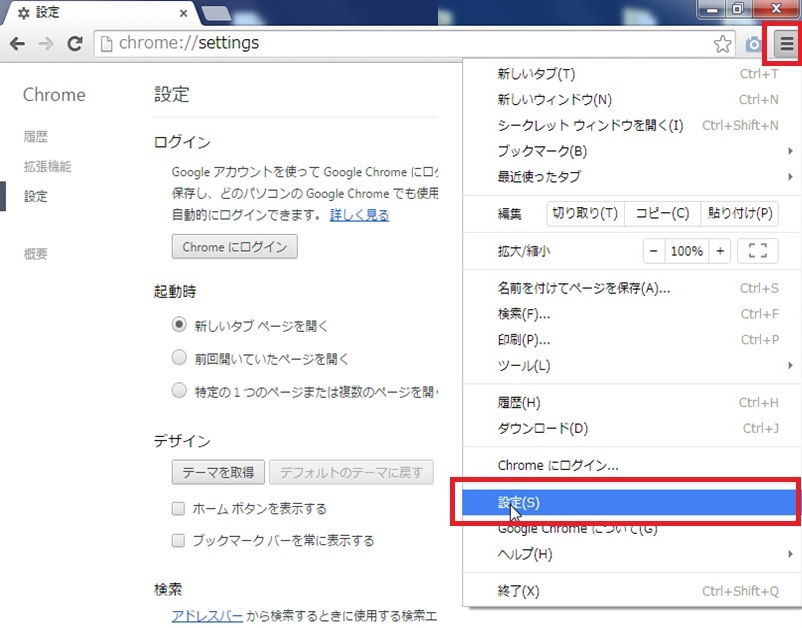The width and height of the screenshot is (802, 628).
Task: Click テーマを取得 button
Action: click(218, 472)
